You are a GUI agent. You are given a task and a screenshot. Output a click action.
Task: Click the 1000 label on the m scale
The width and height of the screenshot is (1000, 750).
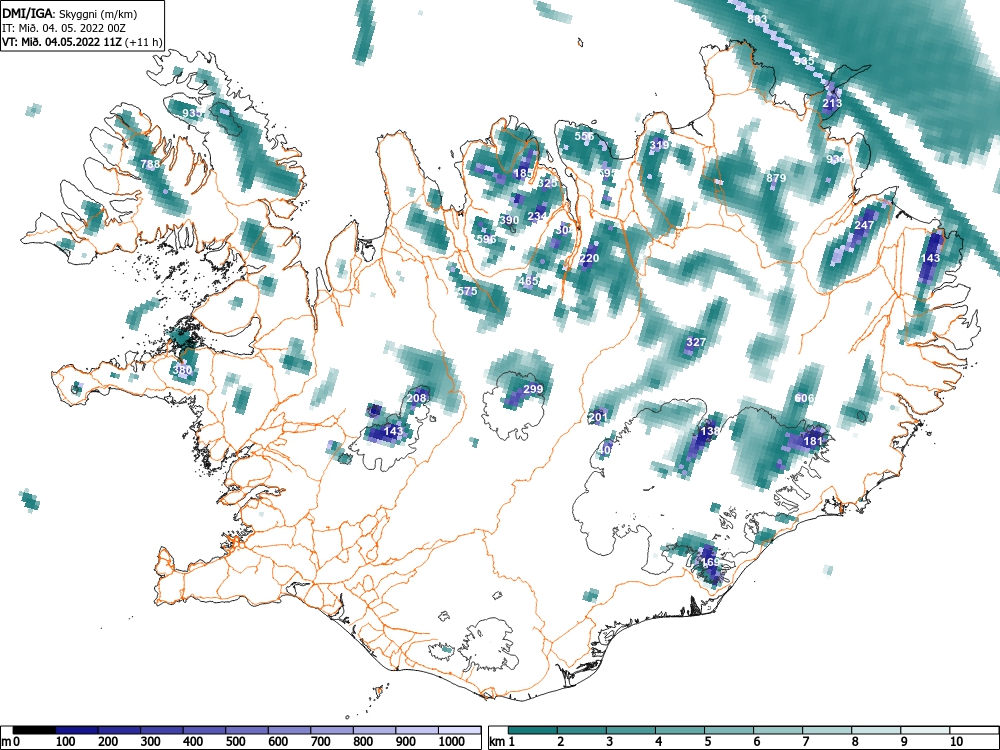coord(452,742)
